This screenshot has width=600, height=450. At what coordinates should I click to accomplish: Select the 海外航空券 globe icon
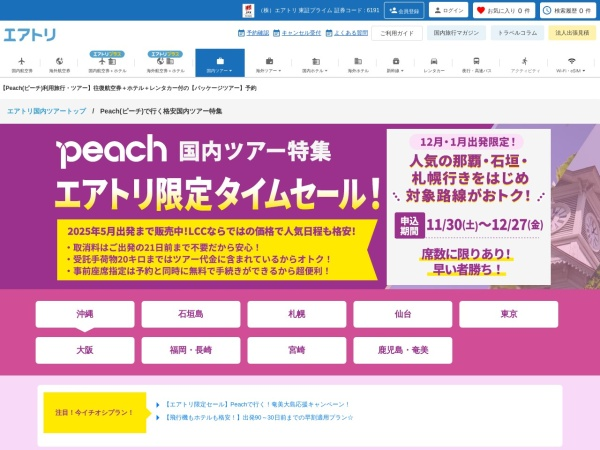[59, 61]
